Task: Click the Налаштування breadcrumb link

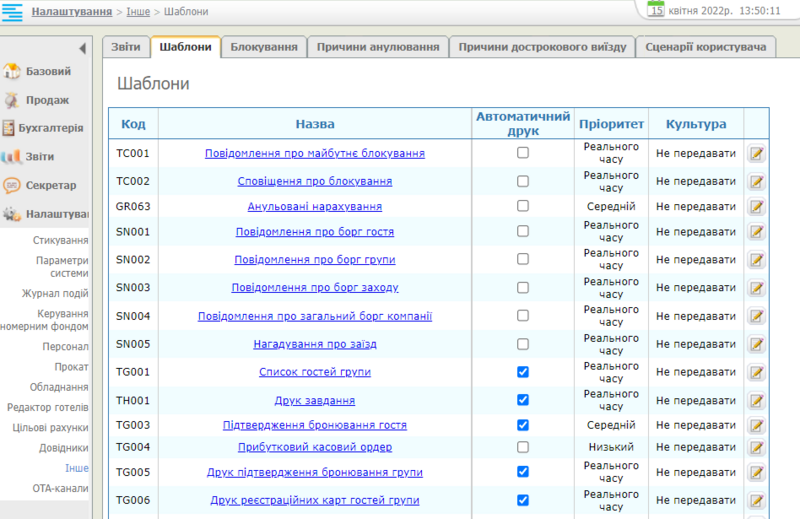Action: [x=70, y=12]
